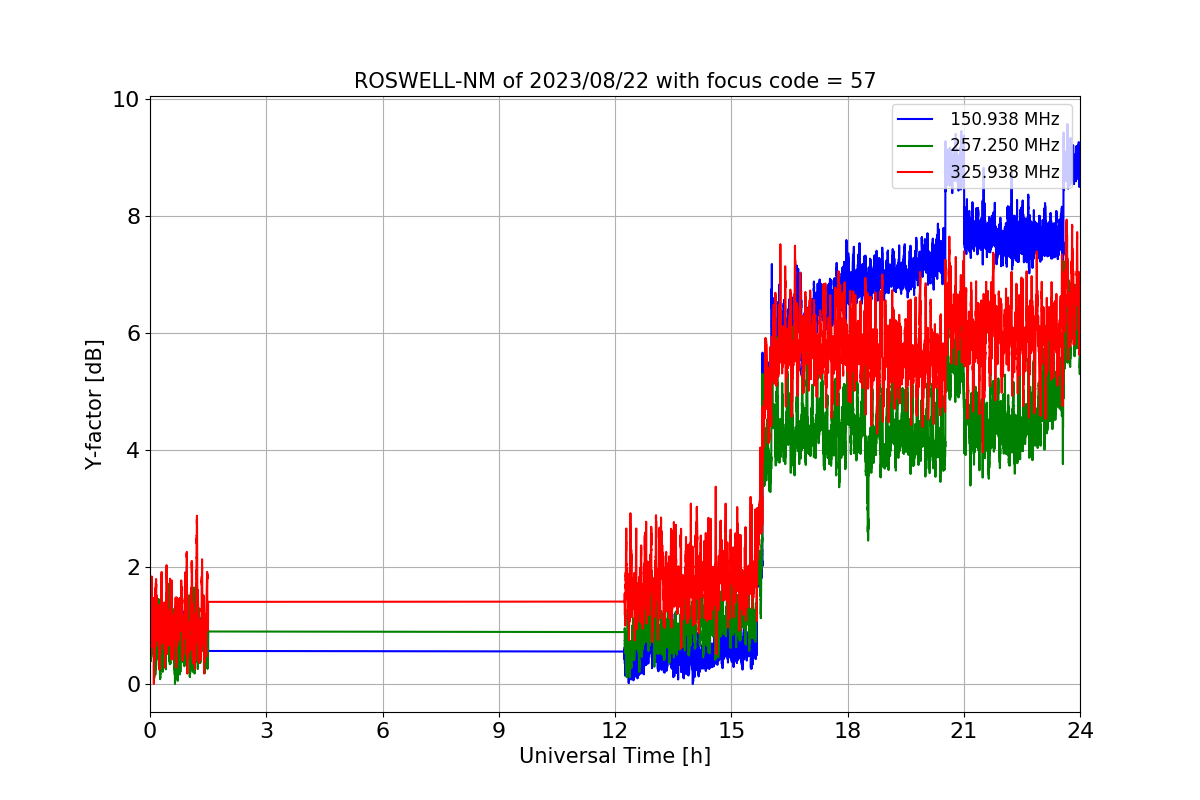Click x-axis tick label 21

[964, 731]
